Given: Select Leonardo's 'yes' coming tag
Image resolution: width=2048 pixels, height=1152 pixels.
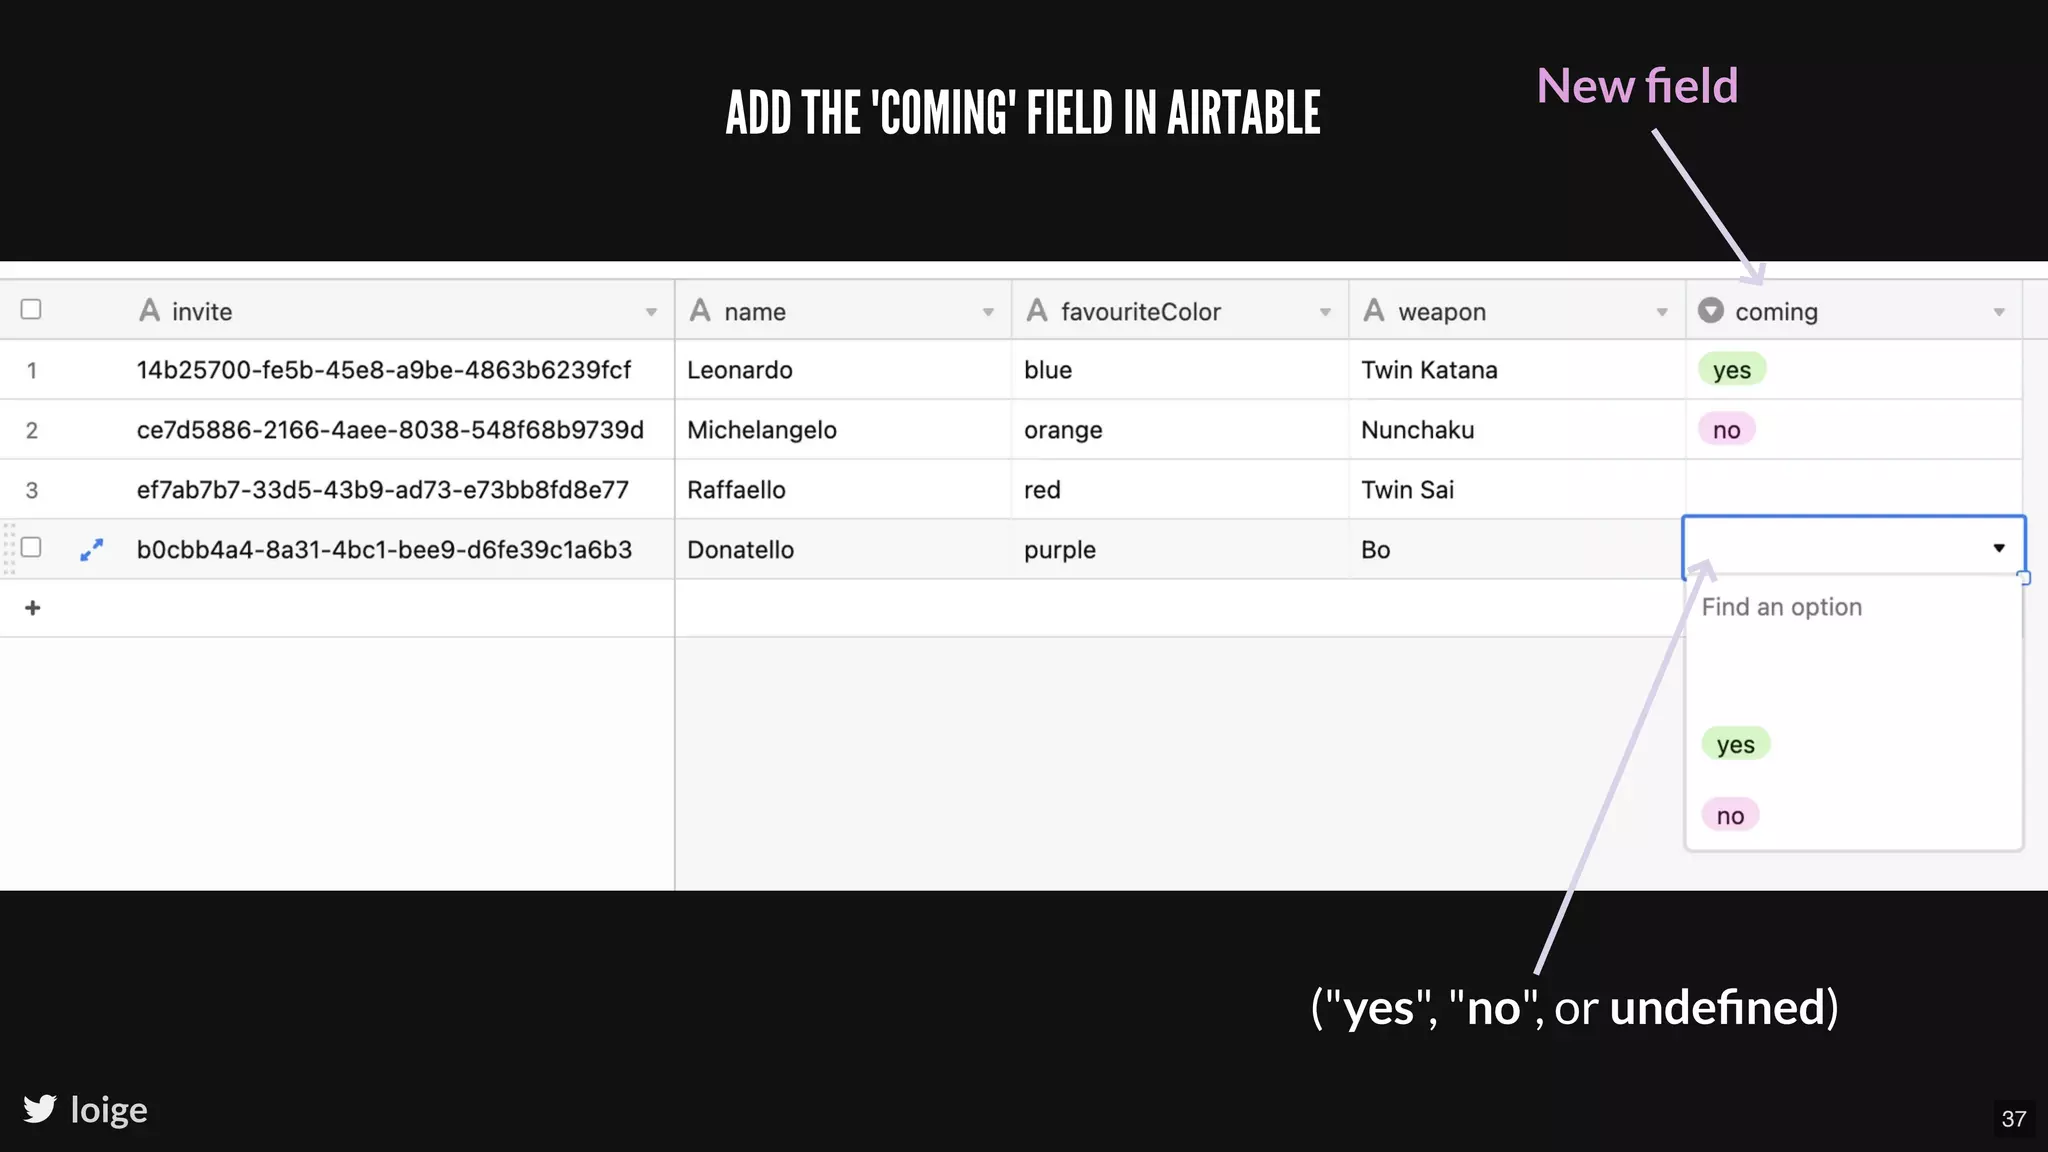Looking at the screenshot, I should coord(1732,369).
